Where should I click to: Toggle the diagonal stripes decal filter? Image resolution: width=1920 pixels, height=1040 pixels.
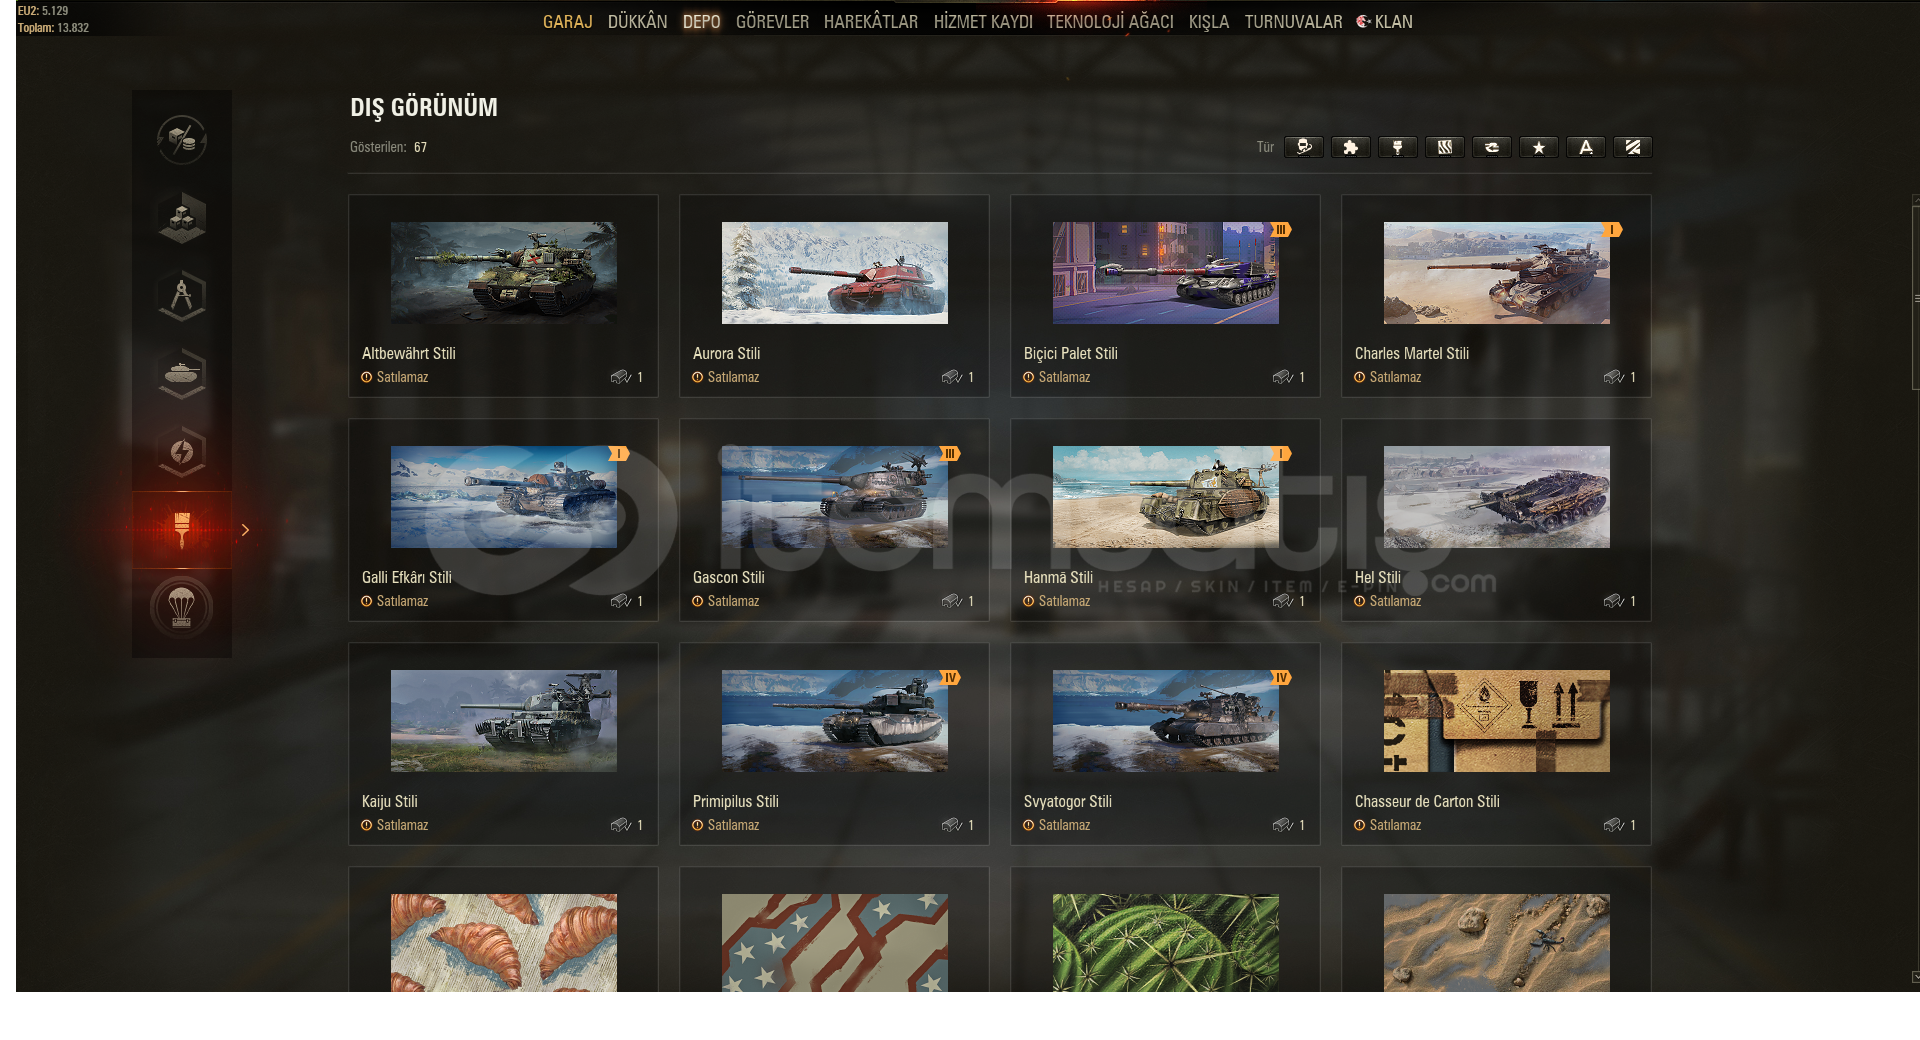point(1633,147)
